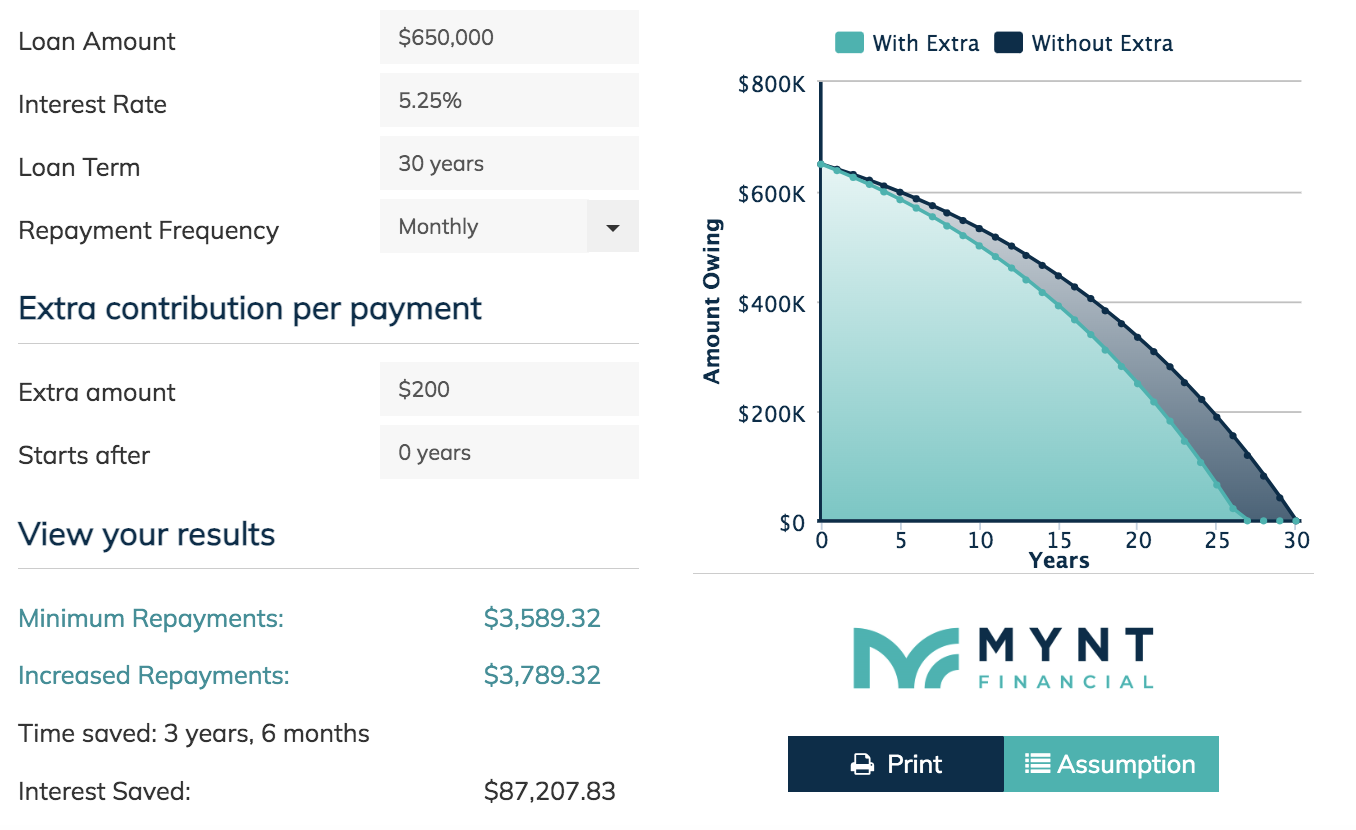The image size is (1356, 830).
Task: Toggle the With Extra legend swatch
Action: pyautogui.click(x=849, y=43)
